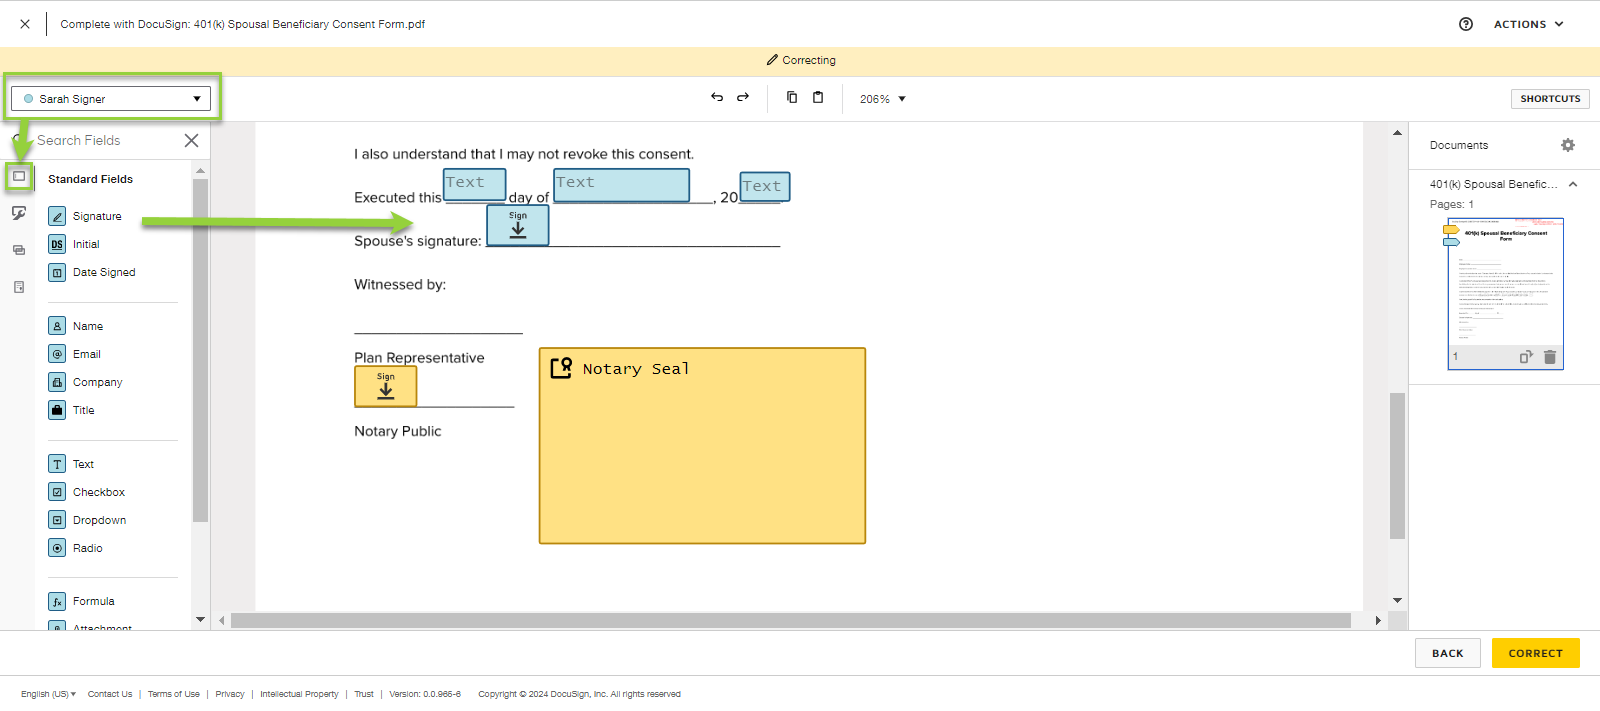Open the ACTIONS menu
Image resolution: width=1600 pixels, height=711 pixels.
point(1528,24)
